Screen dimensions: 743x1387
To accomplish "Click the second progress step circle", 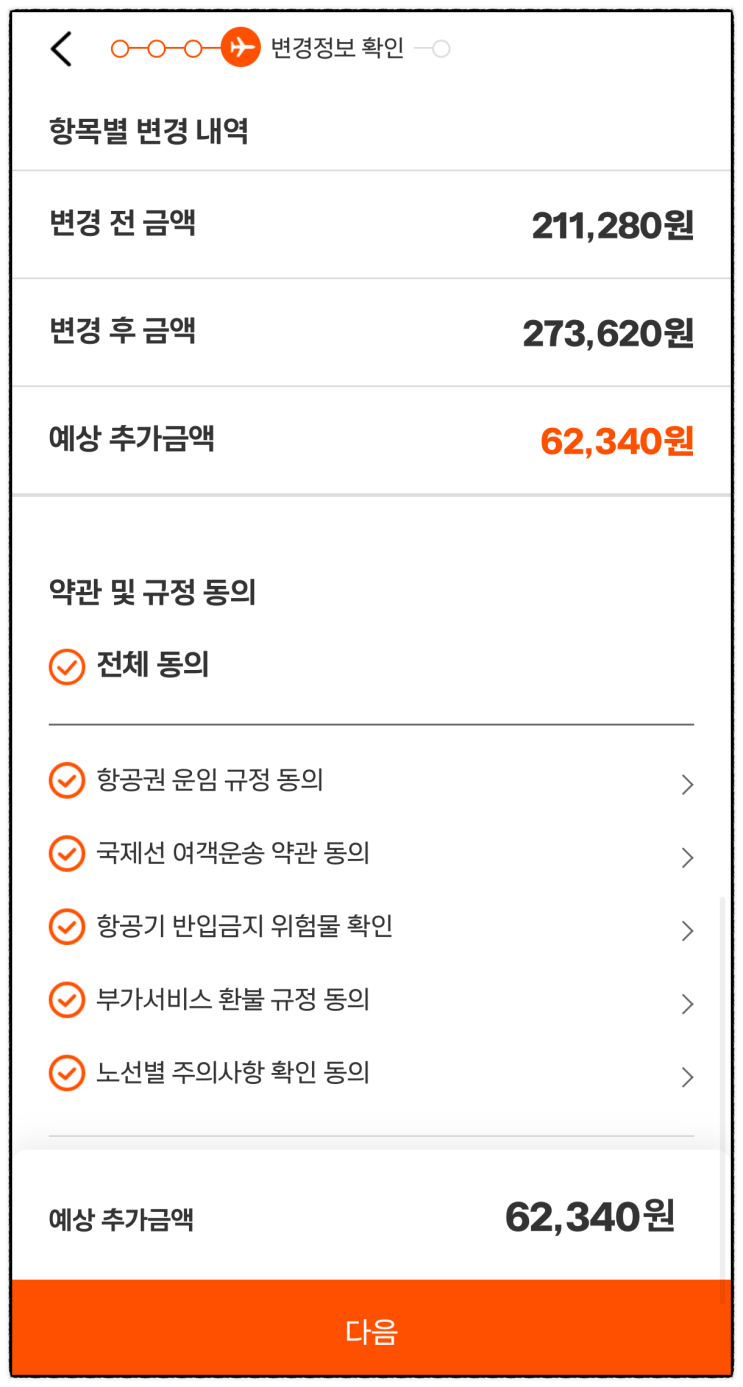I will click(x=156, y=48).
